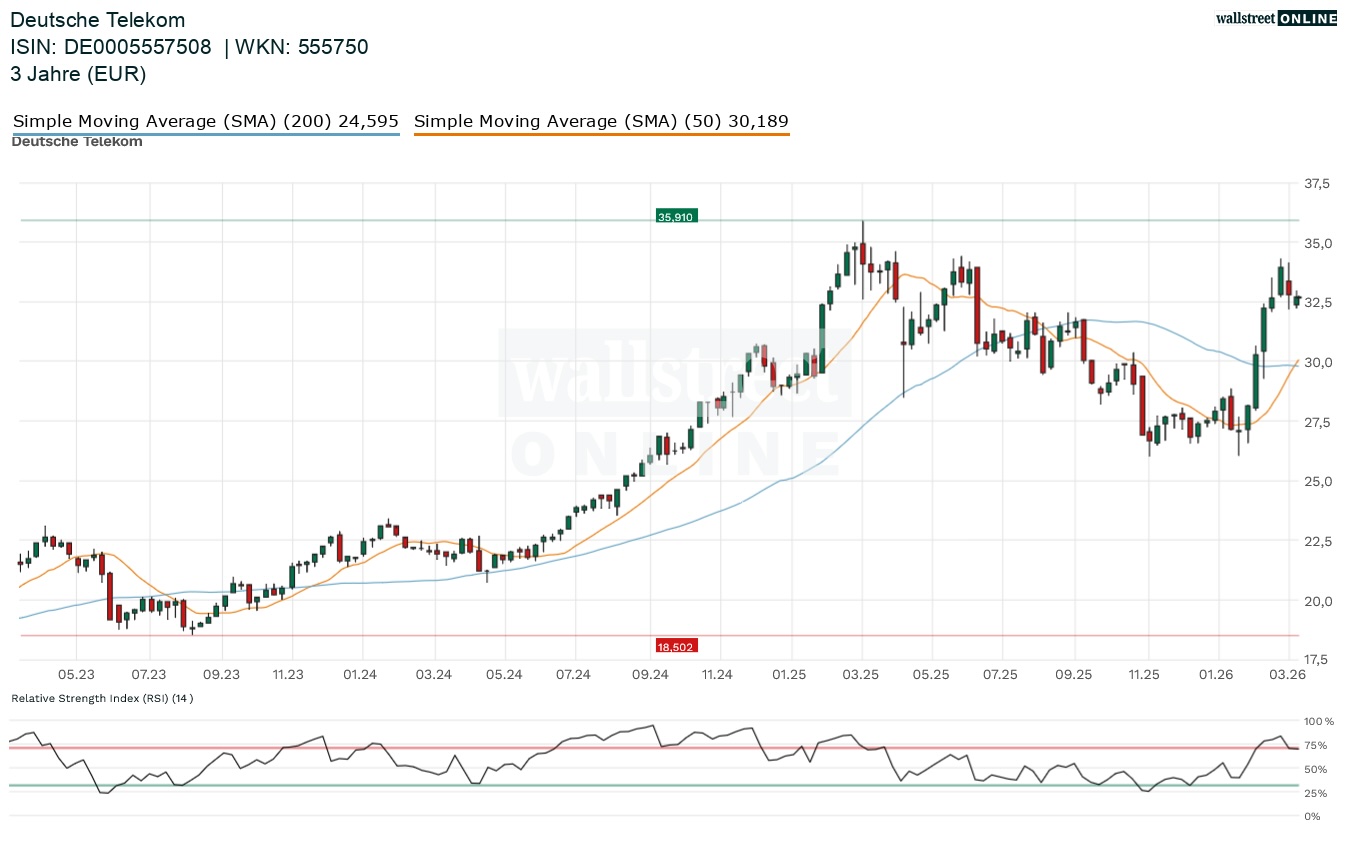Toggle the SMA (200) legend entry
Image resolution: width=1349 pixels, height=843 pixels.
[205, 122]
